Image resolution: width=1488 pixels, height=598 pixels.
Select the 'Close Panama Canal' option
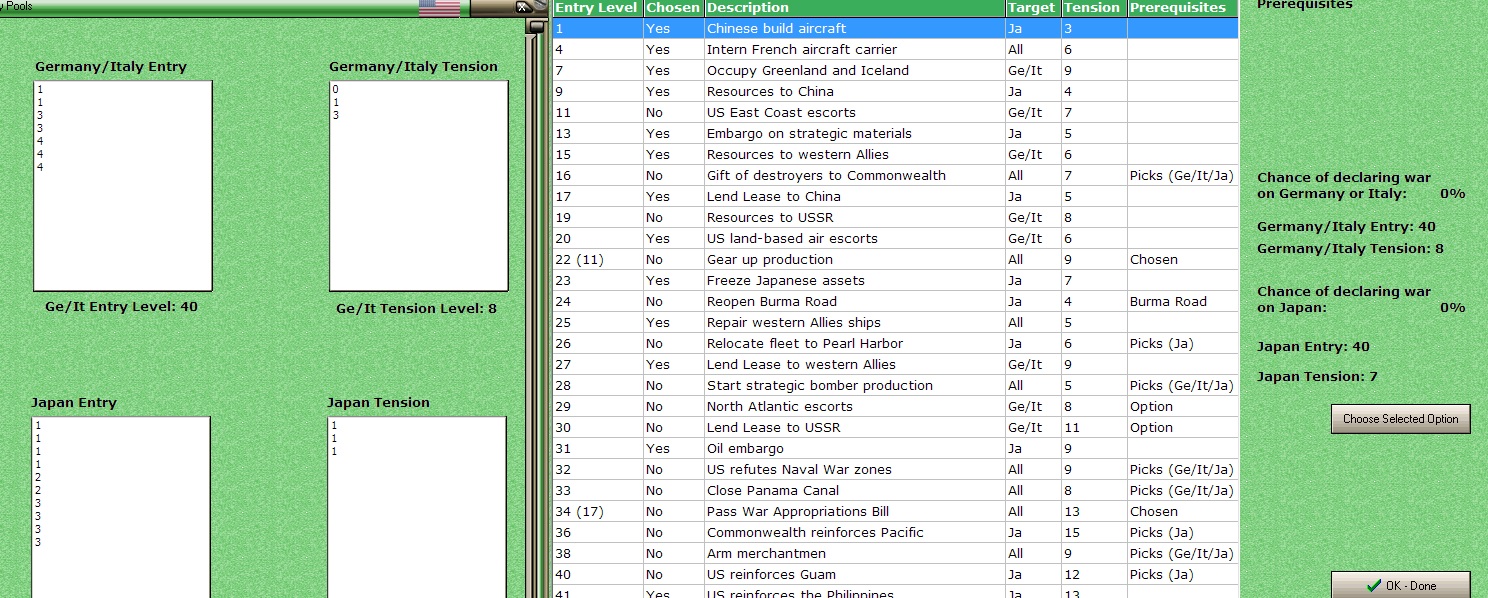(895, 491)
